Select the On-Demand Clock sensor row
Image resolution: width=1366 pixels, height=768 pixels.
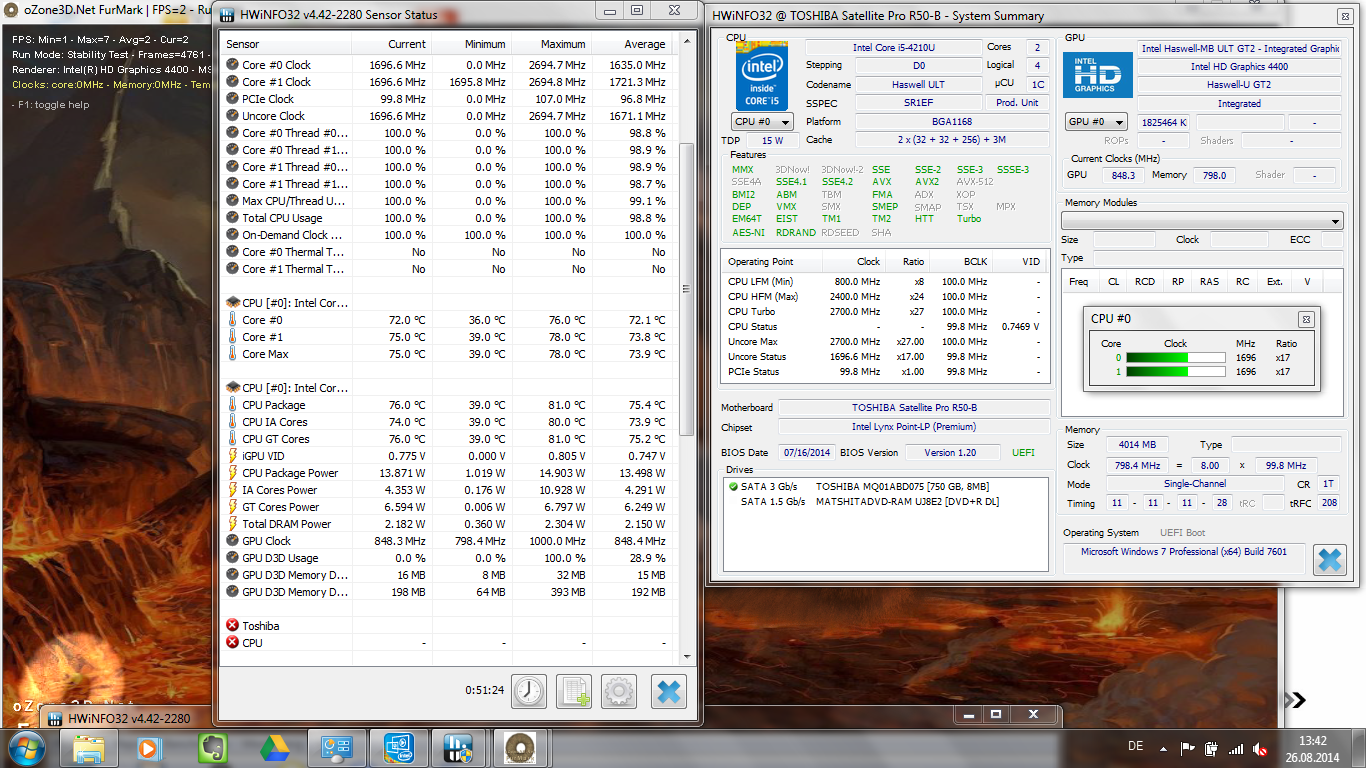[447, 235]
